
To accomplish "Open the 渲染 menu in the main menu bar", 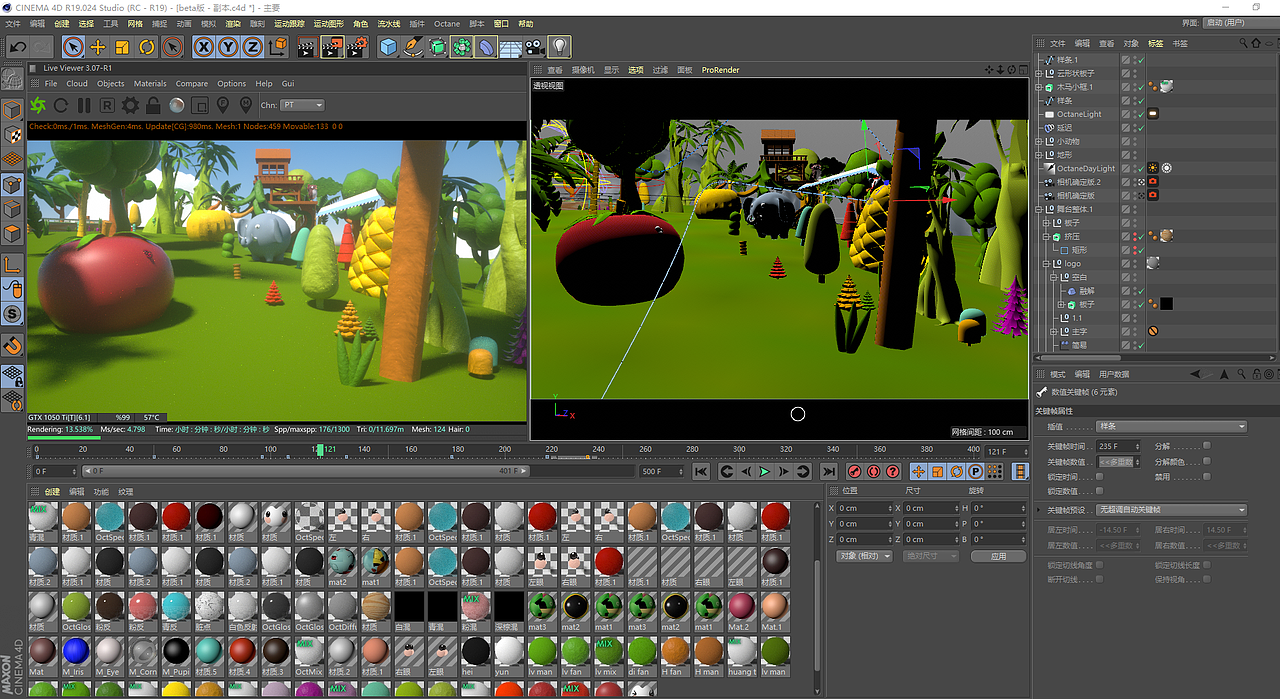I will tap(233, 23).
